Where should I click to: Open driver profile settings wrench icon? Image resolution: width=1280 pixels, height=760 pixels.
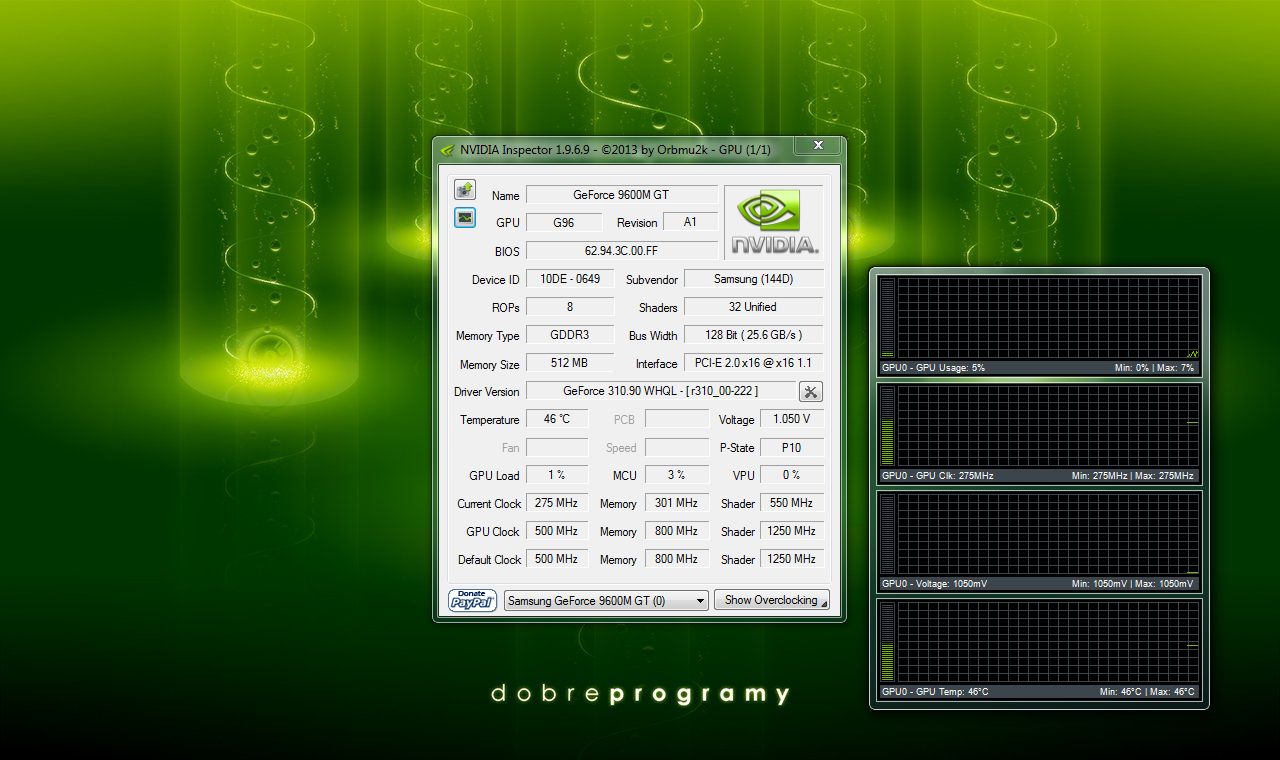click(x=811, y=392)
